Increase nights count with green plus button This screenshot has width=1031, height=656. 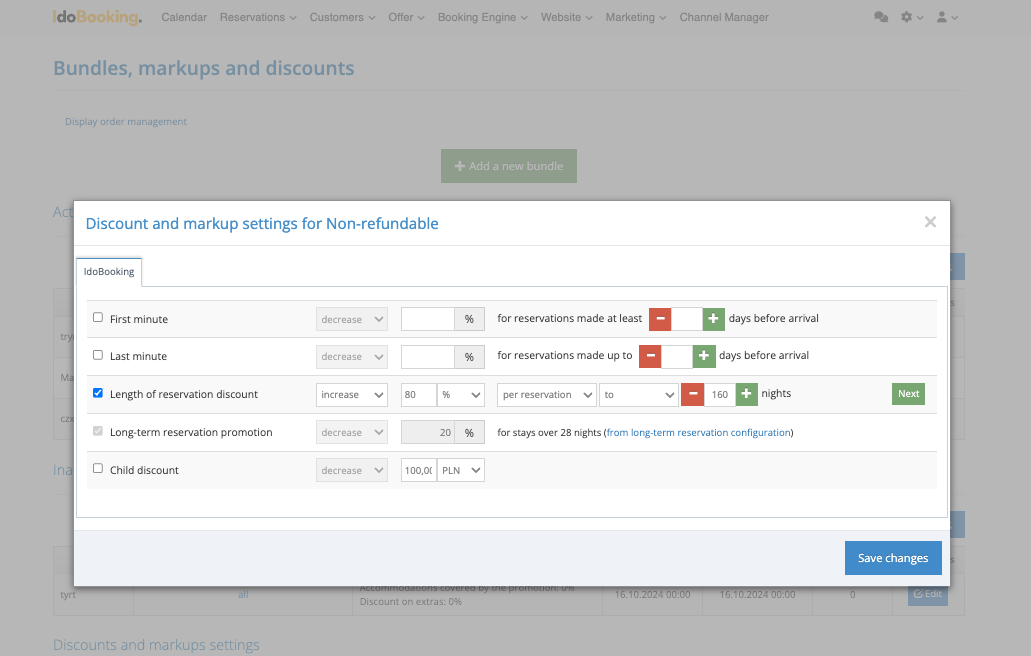point(746,394)
